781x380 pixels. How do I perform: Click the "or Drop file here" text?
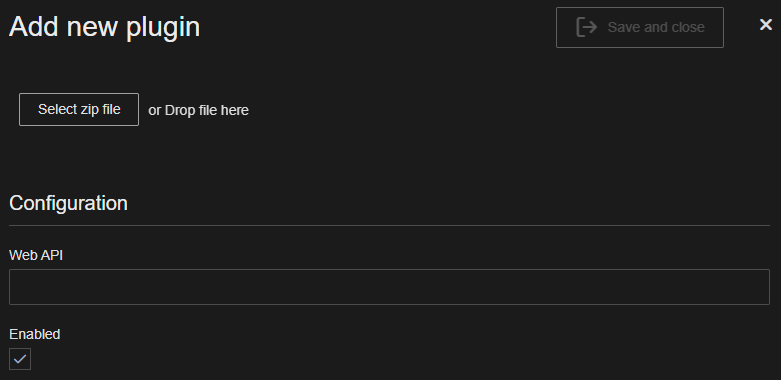click(198, 110)
